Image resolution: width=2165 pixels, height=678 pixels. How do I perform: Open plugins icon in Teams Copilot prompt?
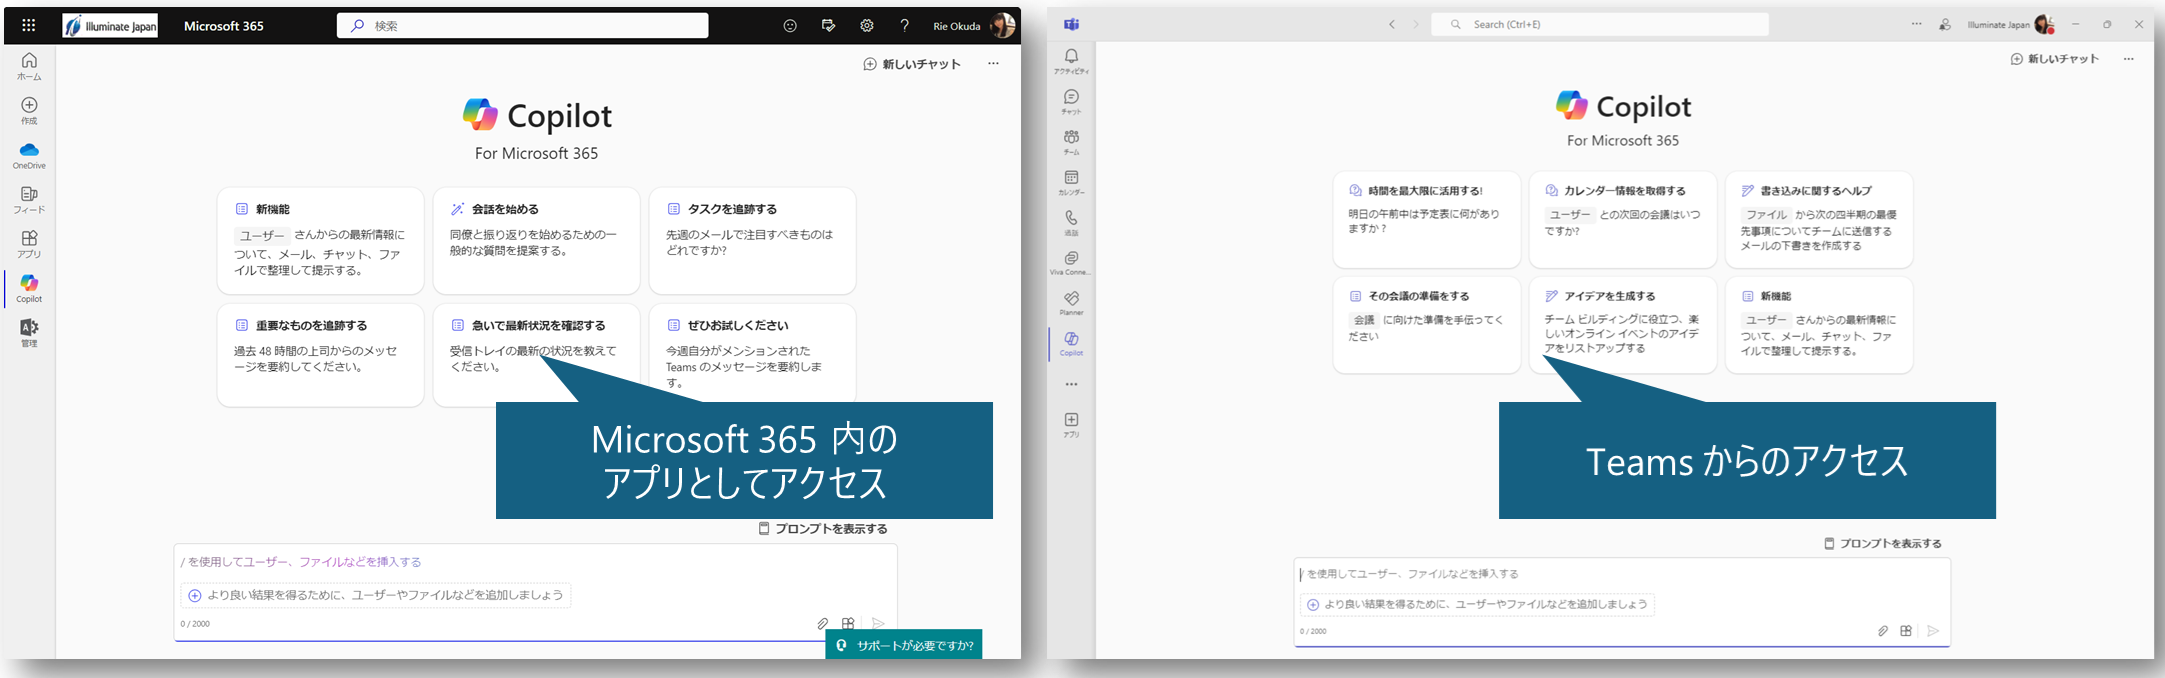[1906, 631]
